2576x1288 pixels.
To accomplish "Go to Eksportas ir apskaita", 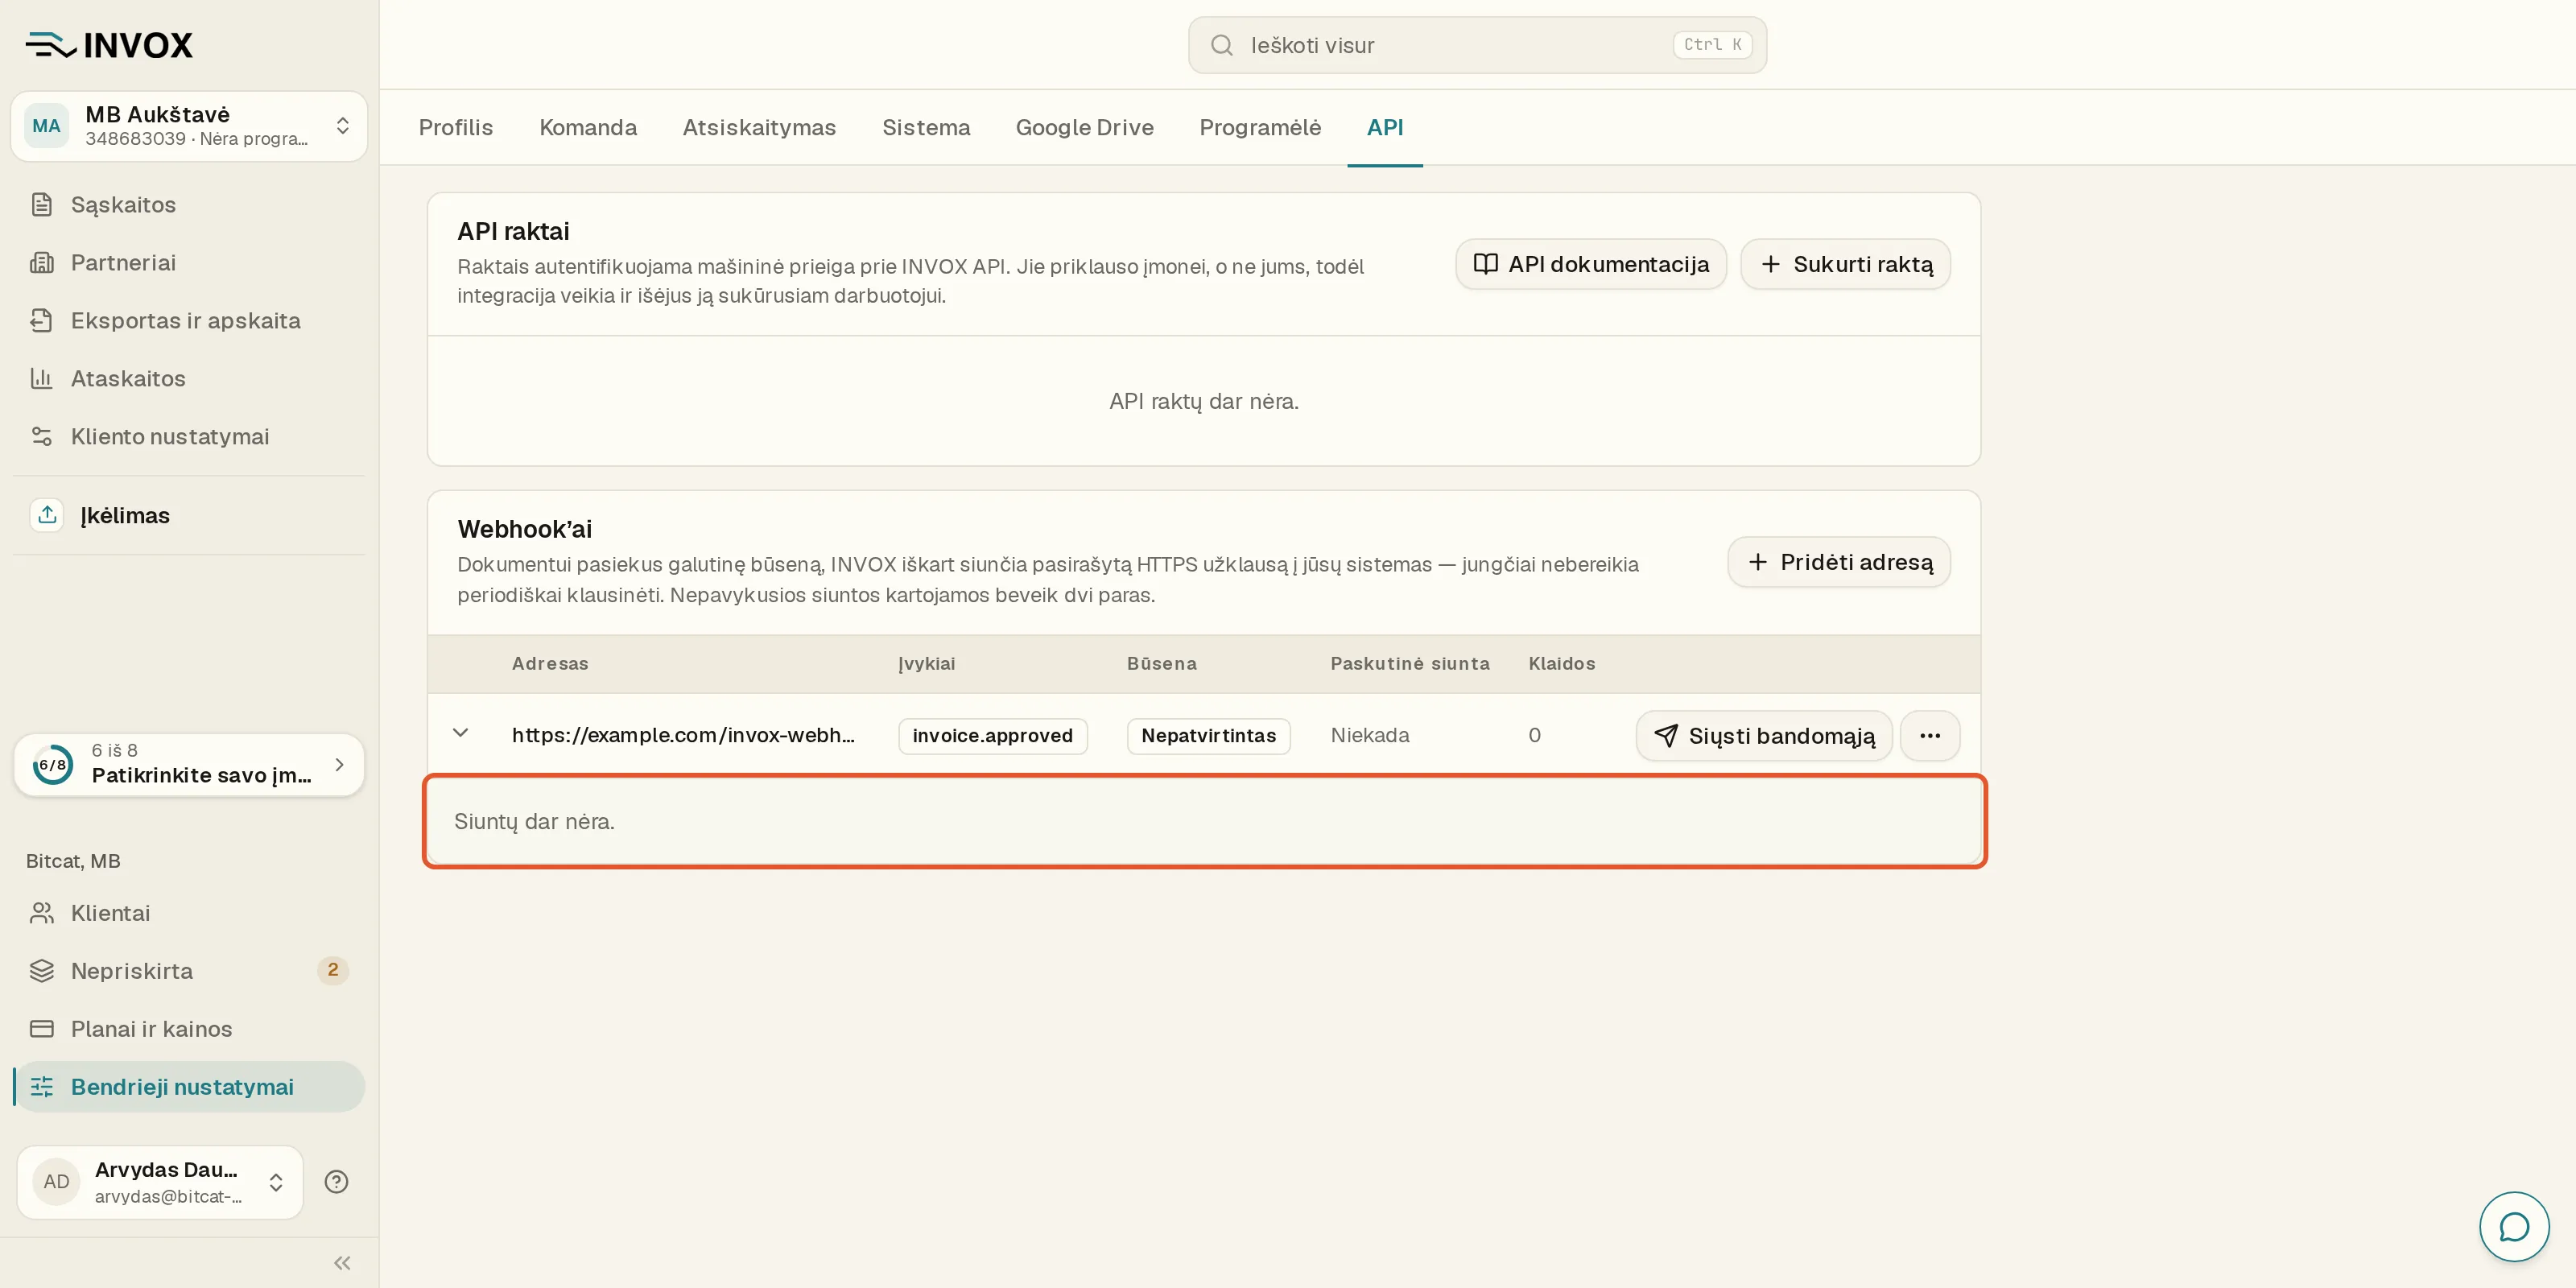I will (x=188, y=320).
